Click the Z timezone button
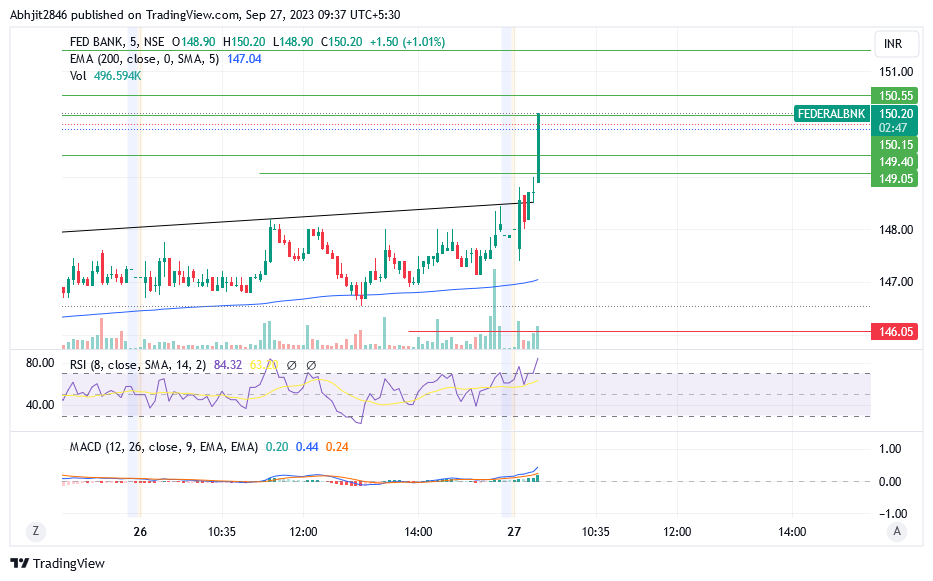The height and width of the screenshot is (581, 933). 36,531
